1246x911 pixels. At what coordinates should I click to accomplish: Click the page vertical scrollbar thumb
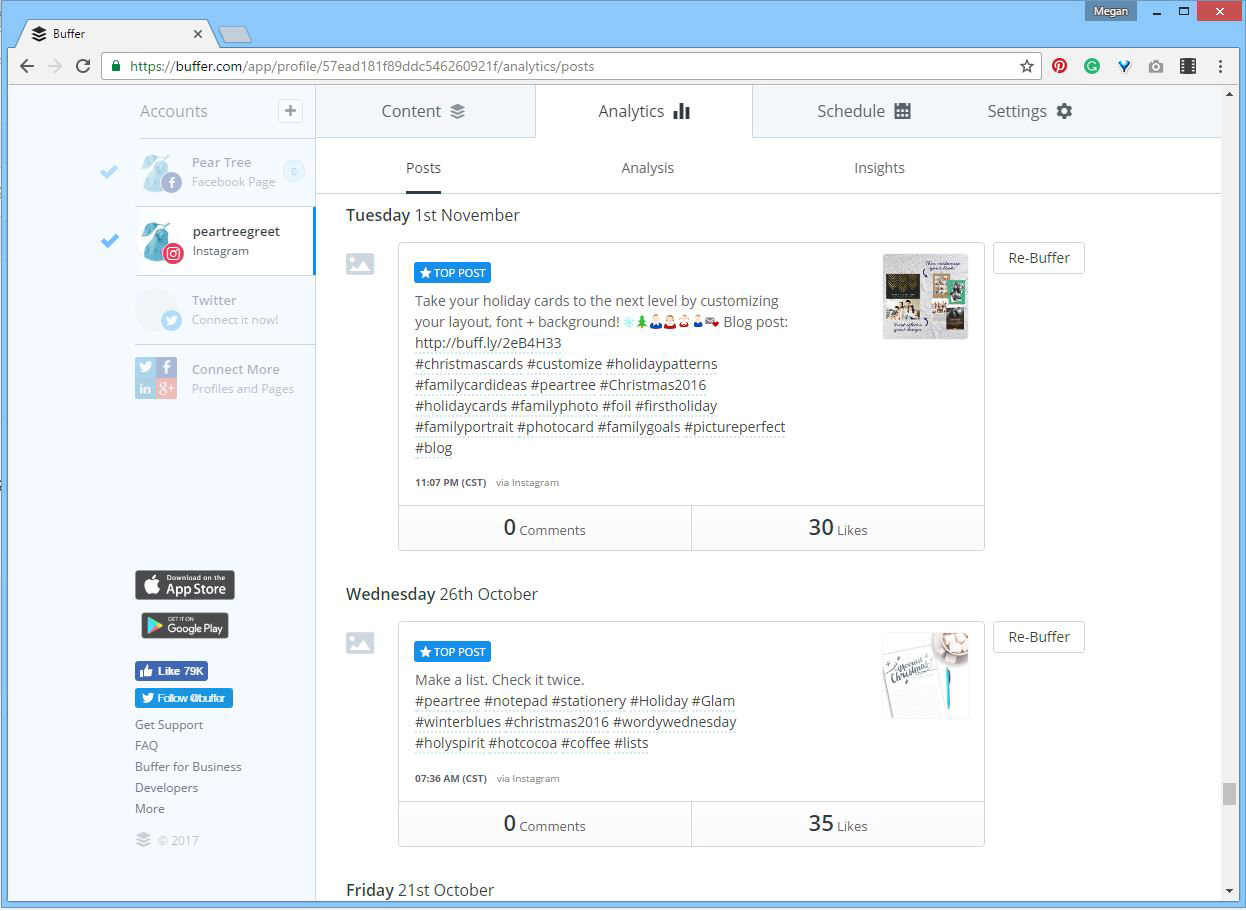tap(1229, 793)
